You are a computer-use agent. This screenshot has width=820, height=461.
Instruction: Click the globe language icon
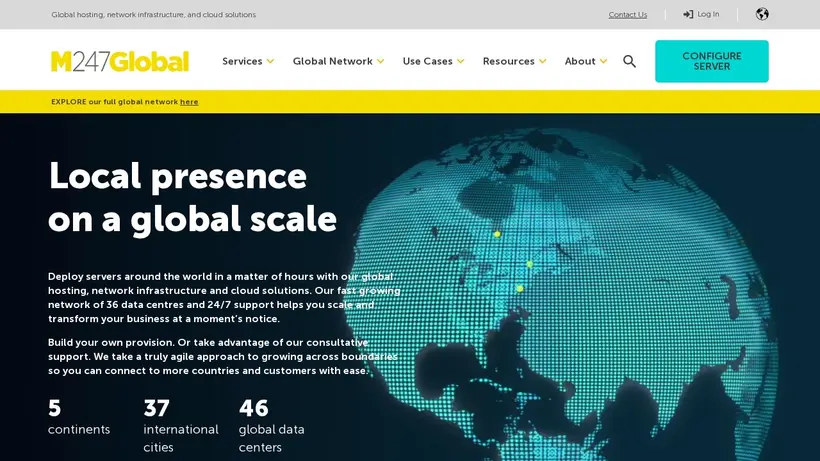(762, 14)
